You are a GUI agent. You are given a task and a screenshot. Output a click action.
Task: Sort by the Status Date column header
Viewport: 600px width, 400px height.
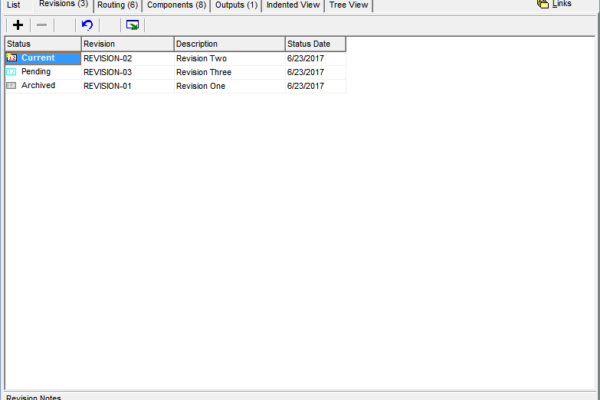316,44
